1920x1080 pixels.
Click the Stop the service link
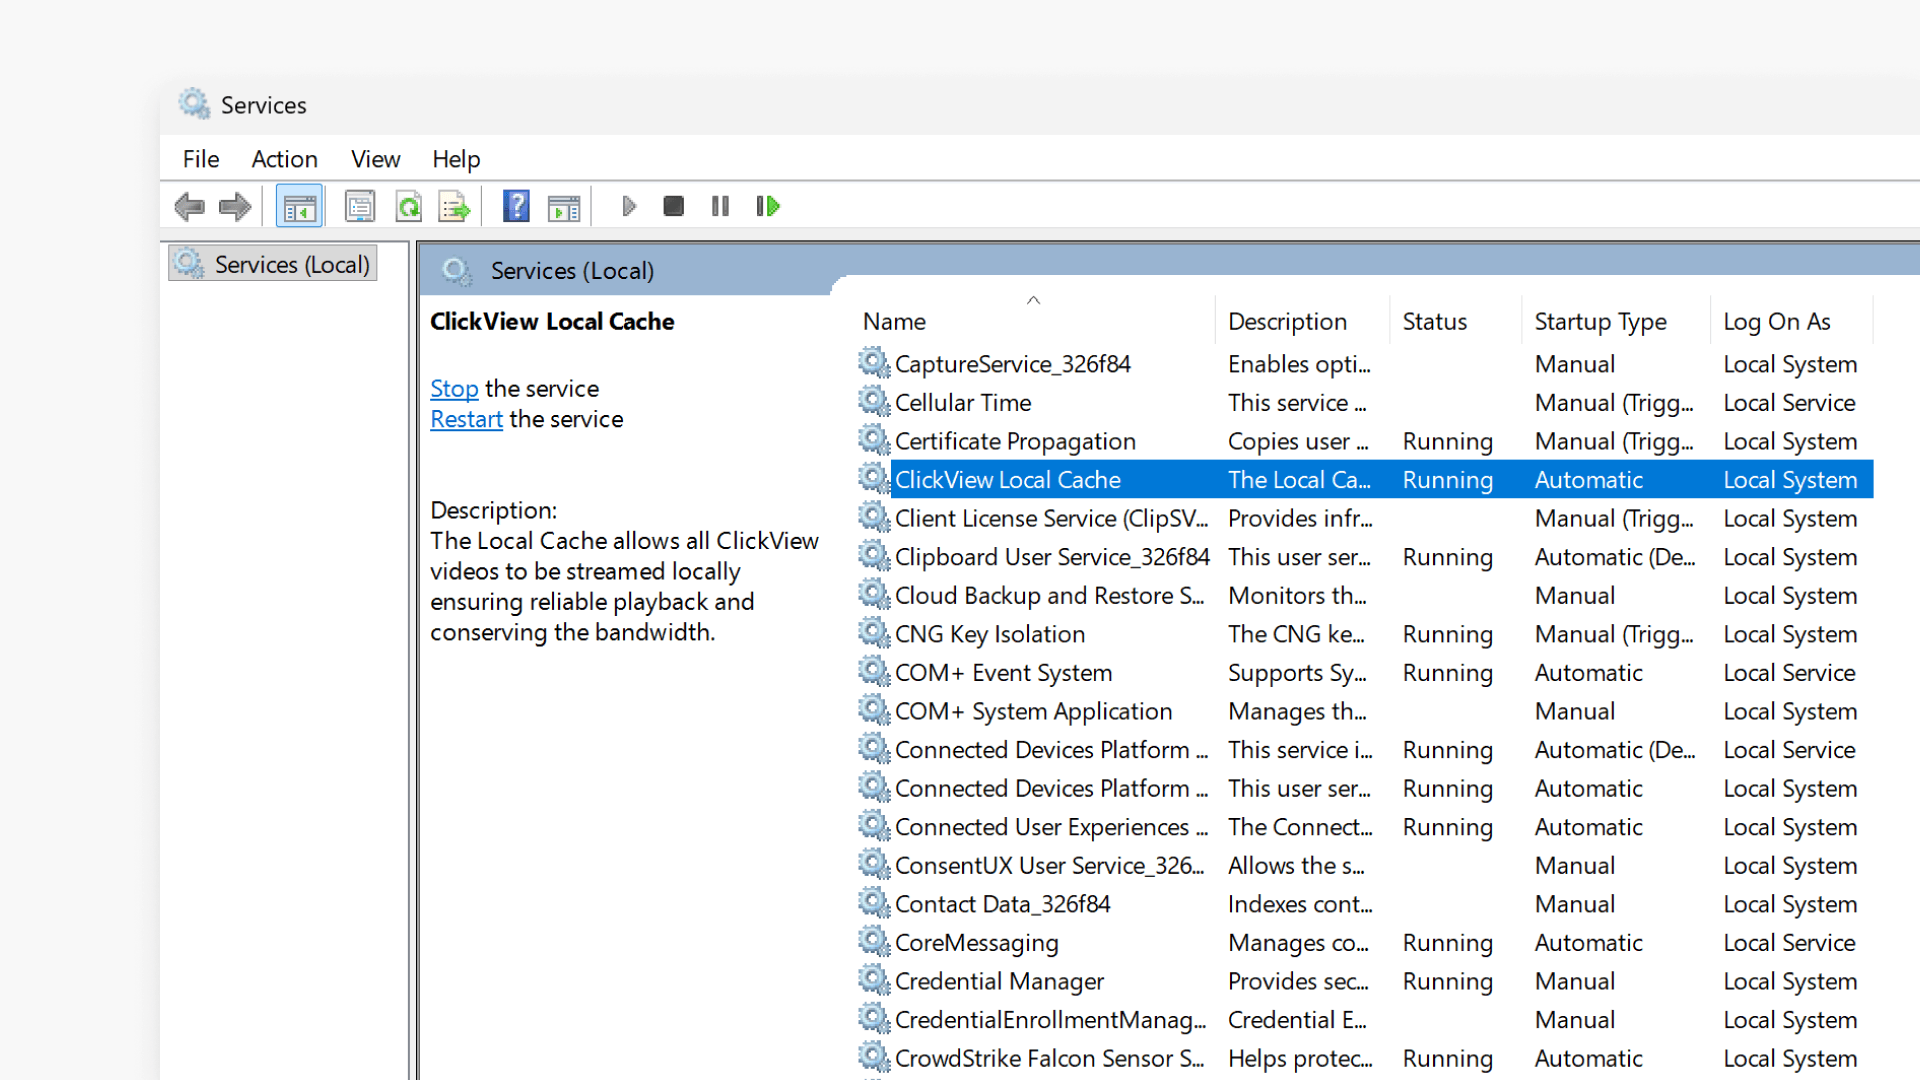coord(454,389)
